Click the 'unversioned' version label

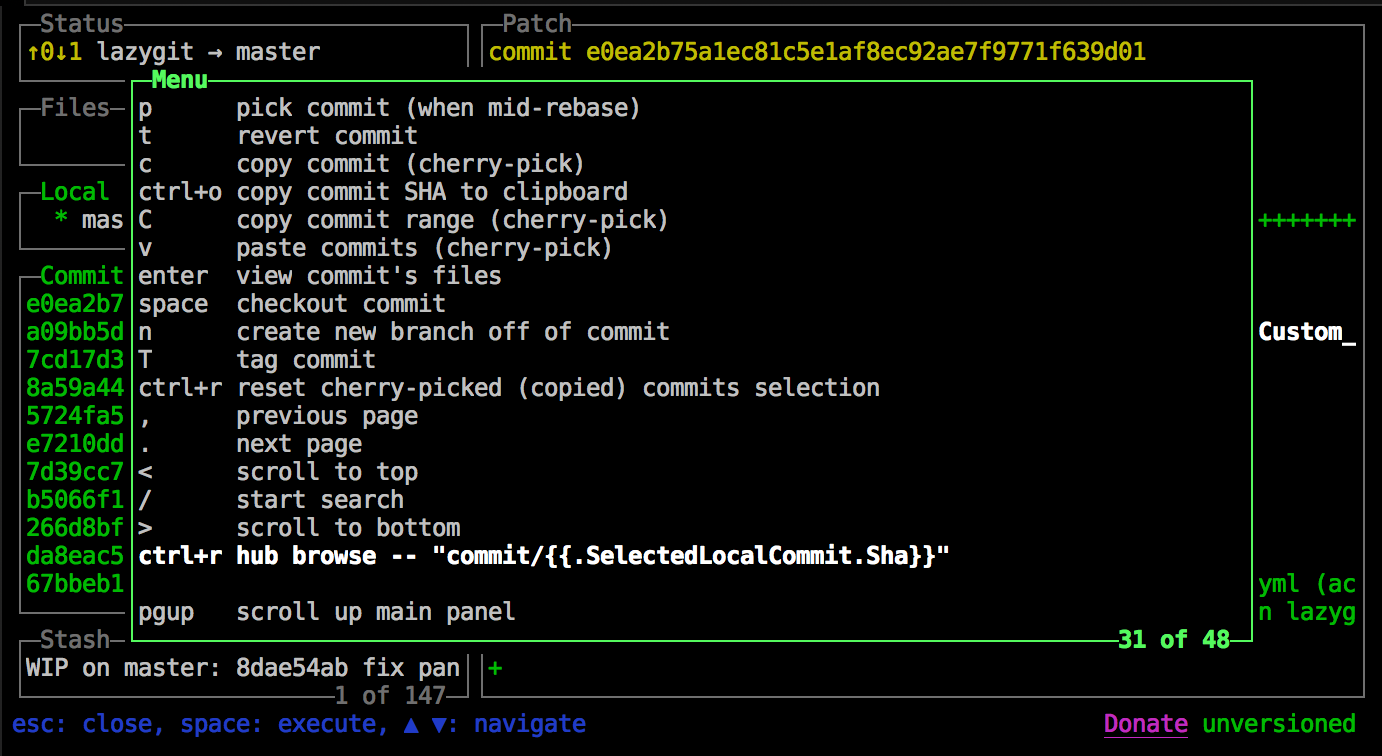[x=1279, y=723]
